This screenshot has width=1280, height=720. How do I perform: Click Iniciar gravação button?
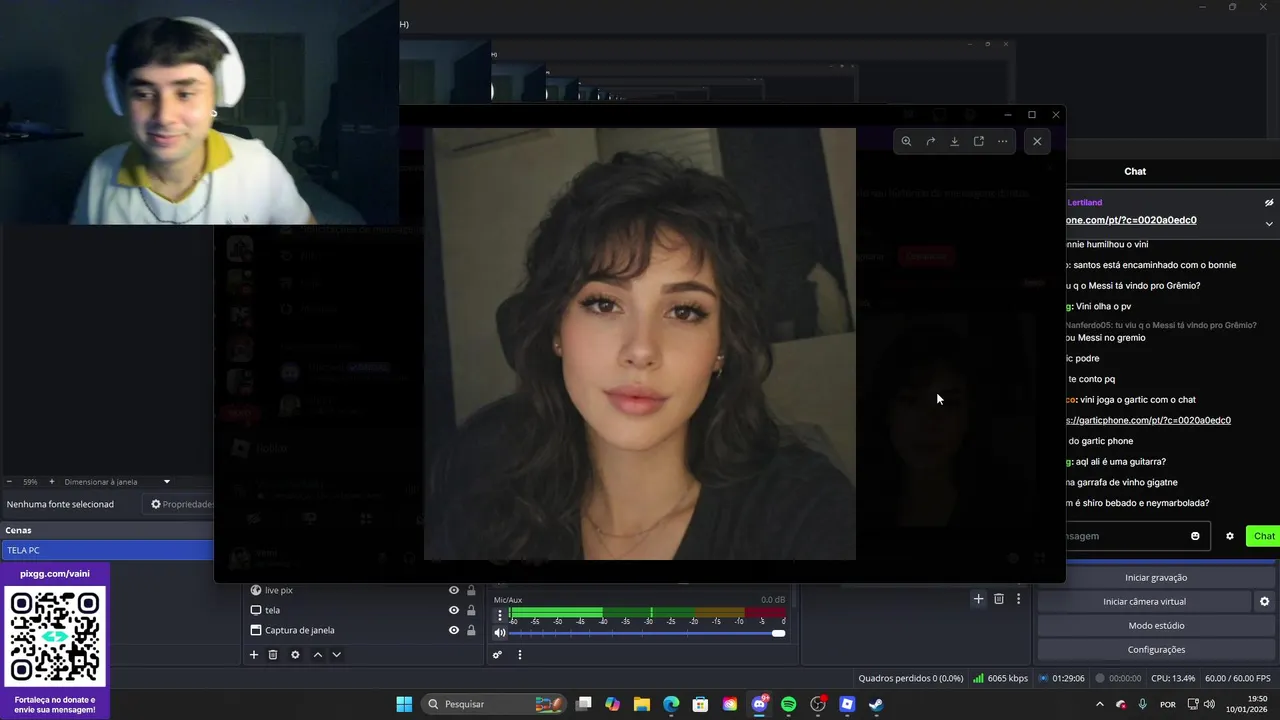tap(1156, 577)
